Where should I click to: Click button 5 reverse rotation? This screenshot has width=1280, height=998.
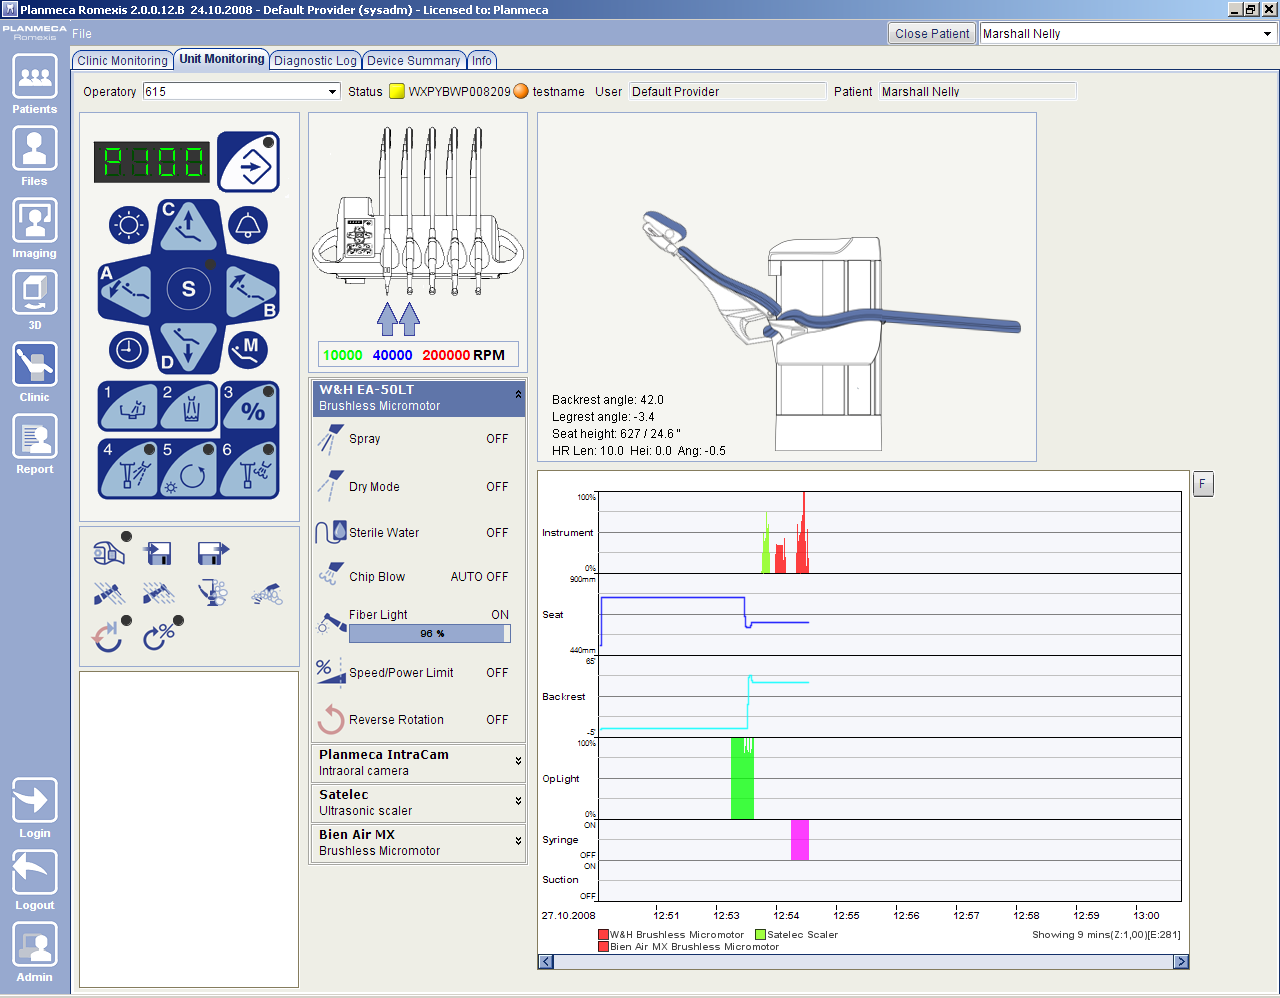tap(189, 468)
